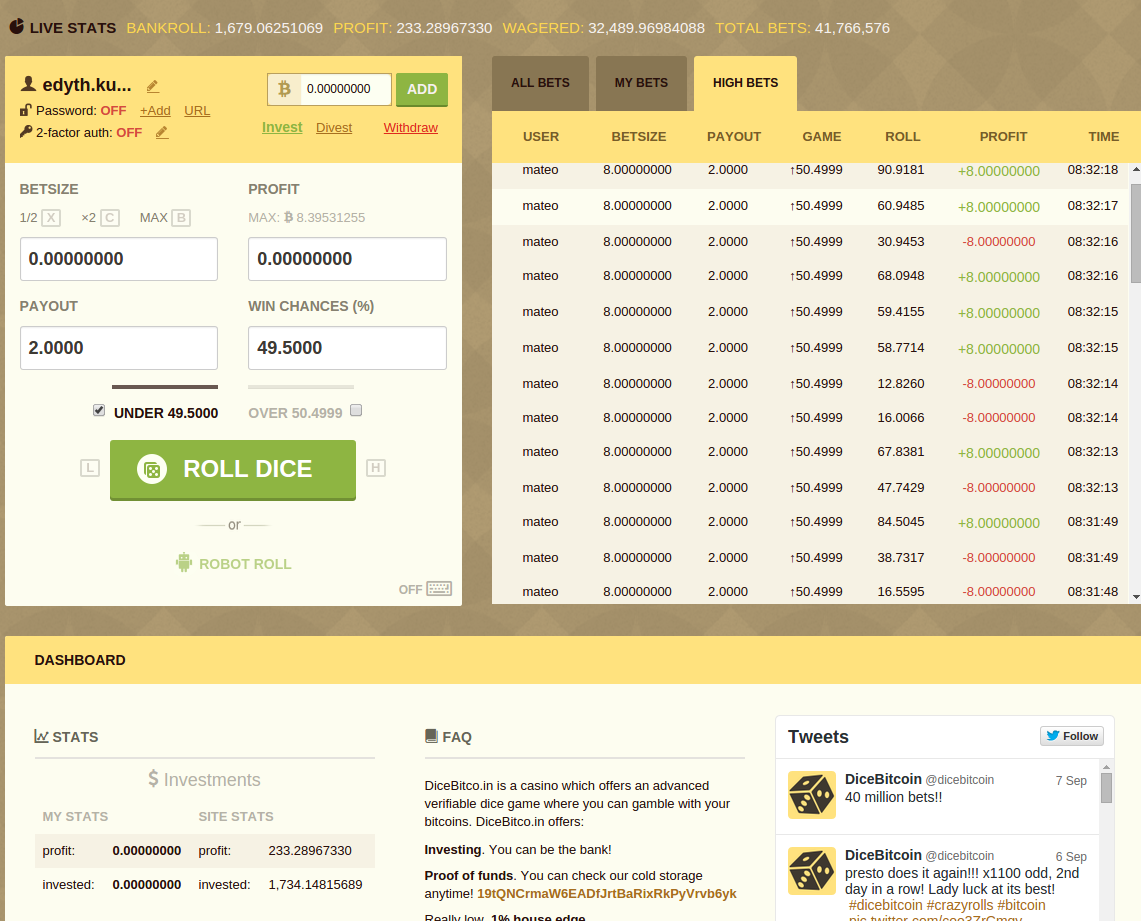Click the Tweets scrollbar up arrow

[1106, 767]
